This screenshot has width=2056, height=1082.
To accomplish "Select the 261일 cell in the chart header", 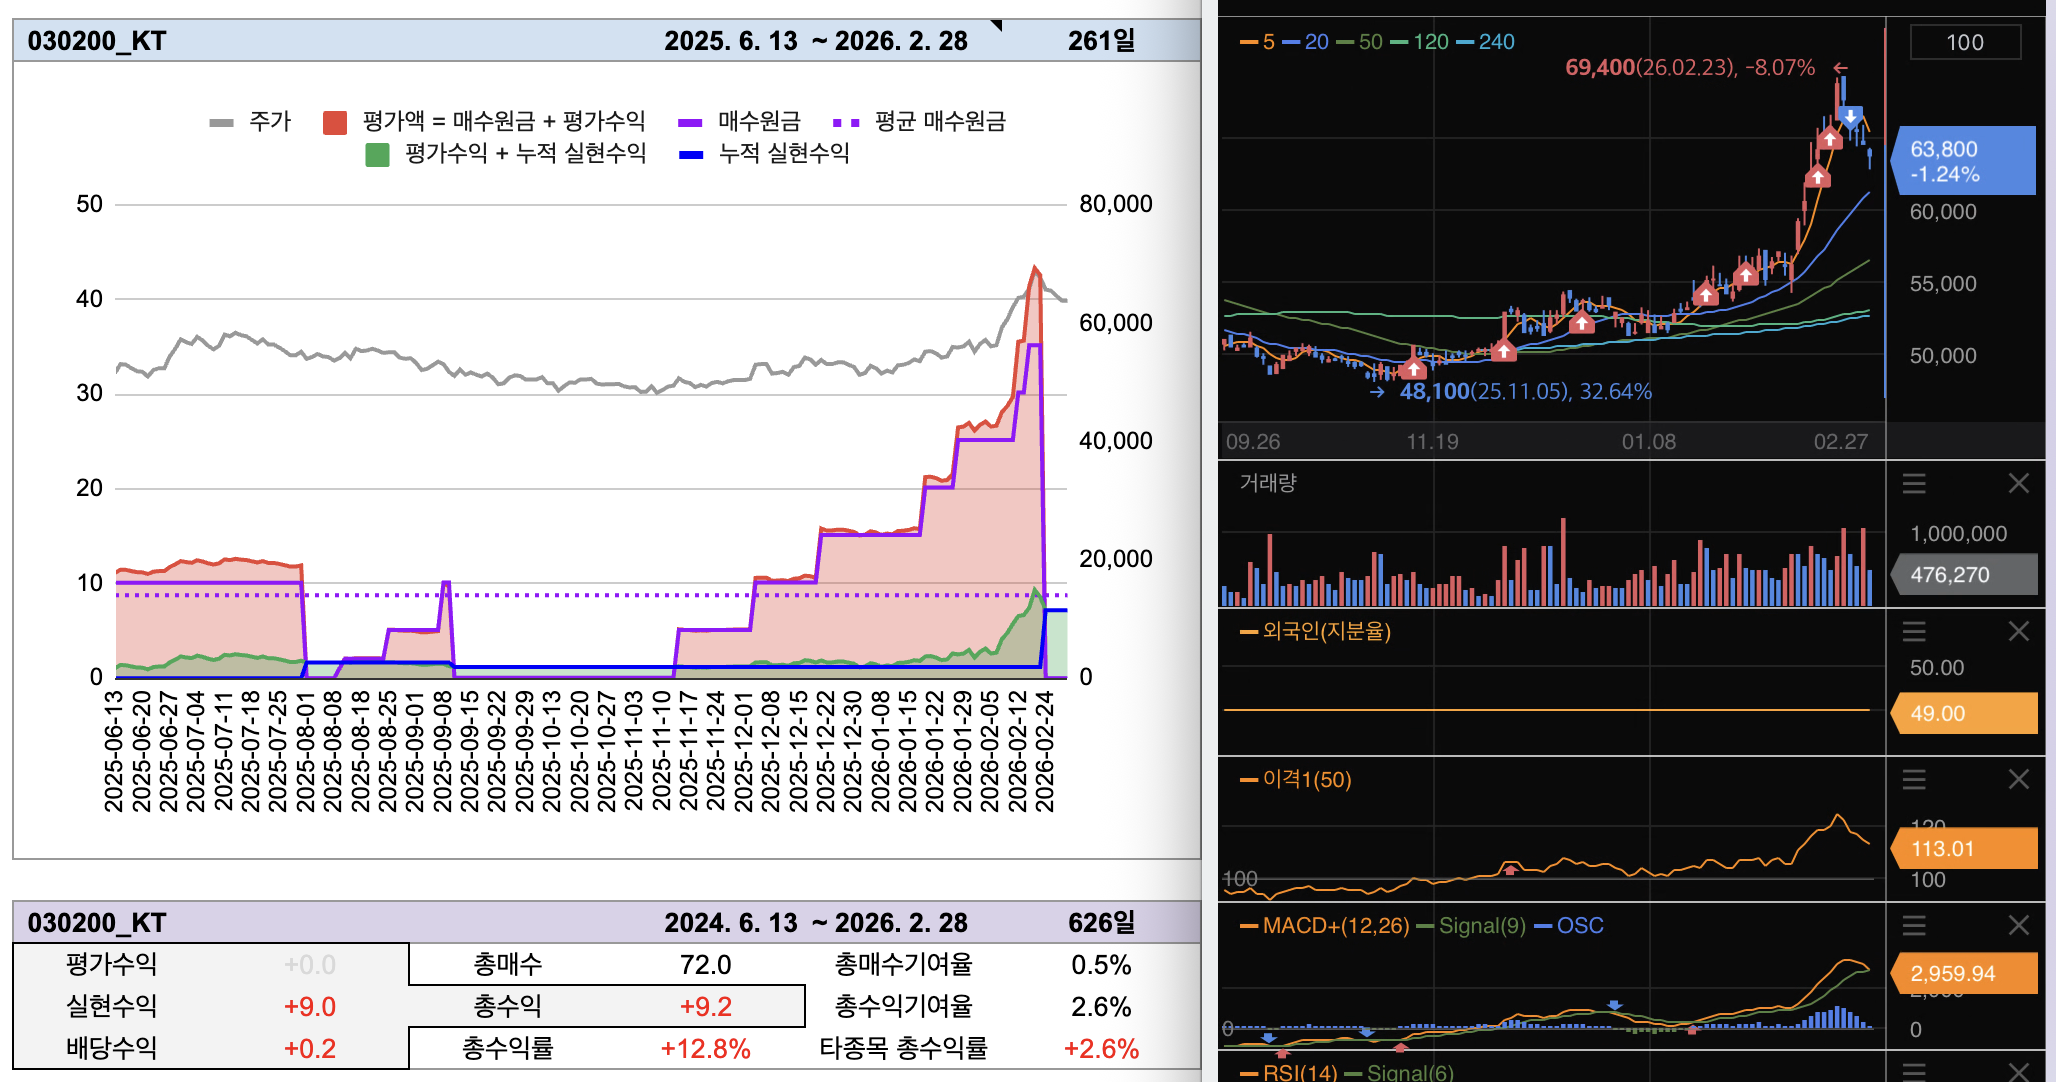I will [x=1101, y=41].
